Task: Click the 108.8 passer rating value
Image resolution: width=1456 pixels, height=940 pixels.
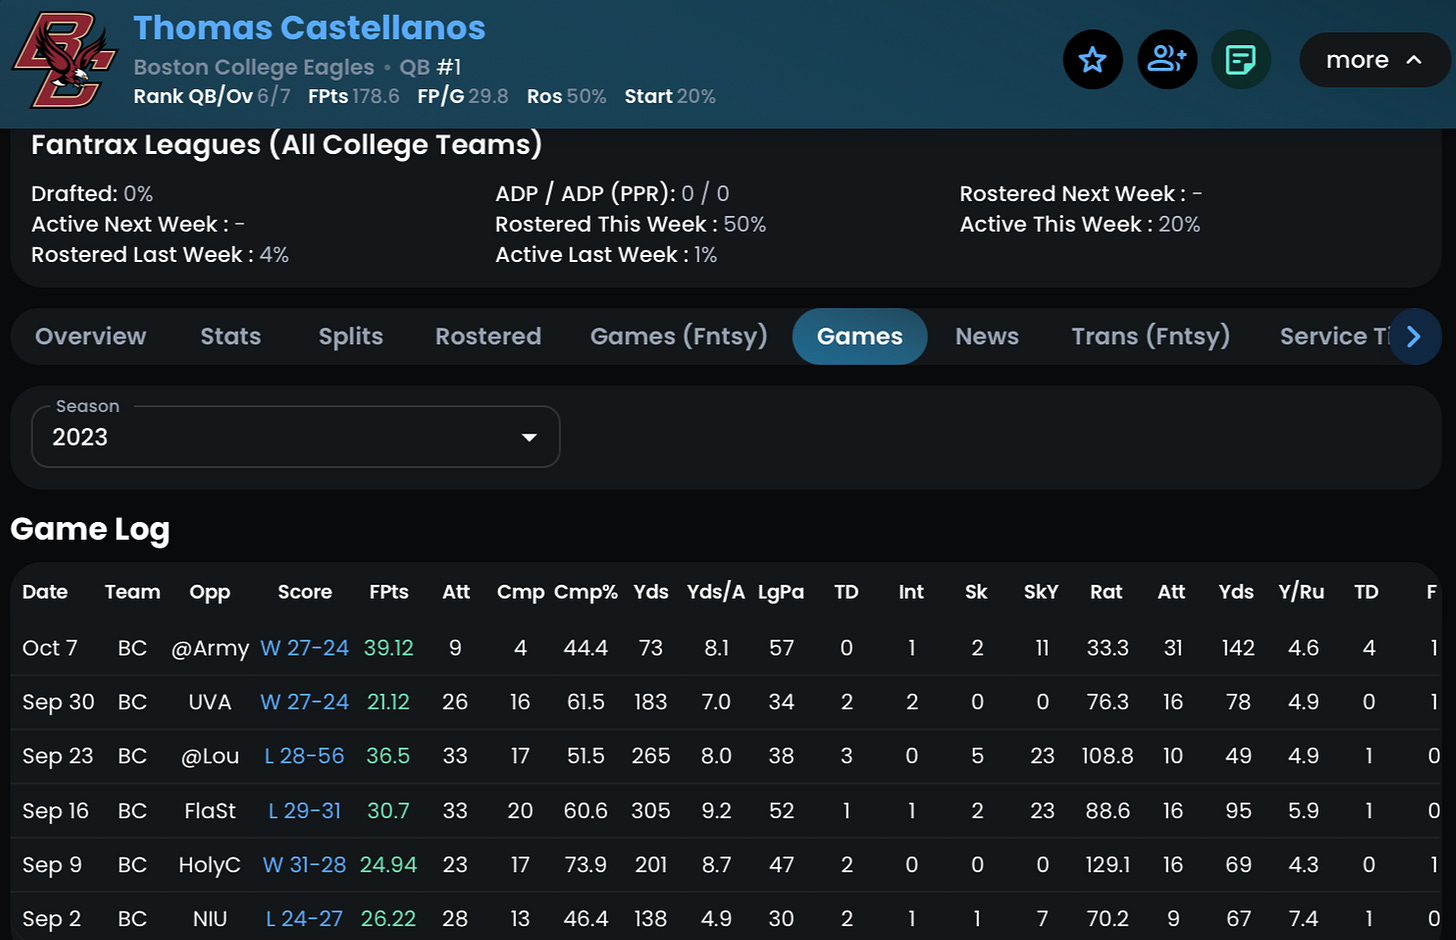Action: pos(1107,756)
